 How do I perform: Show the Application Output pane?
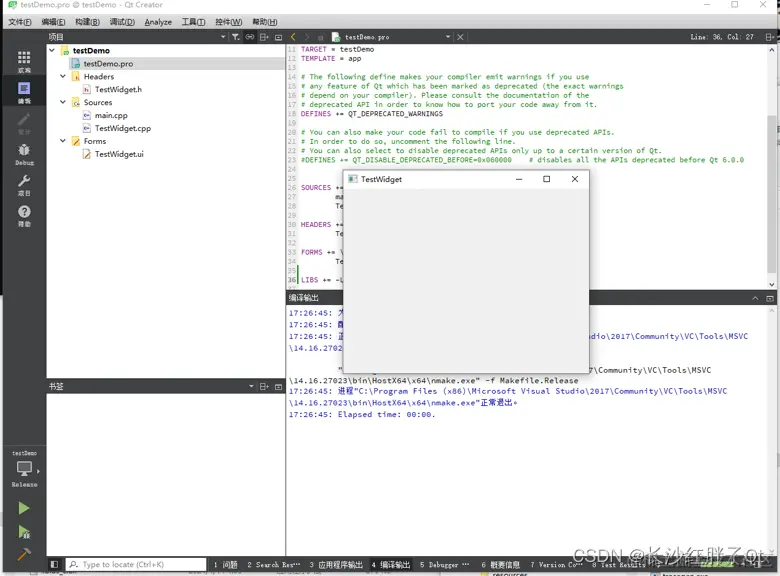(x=336, y=565)
